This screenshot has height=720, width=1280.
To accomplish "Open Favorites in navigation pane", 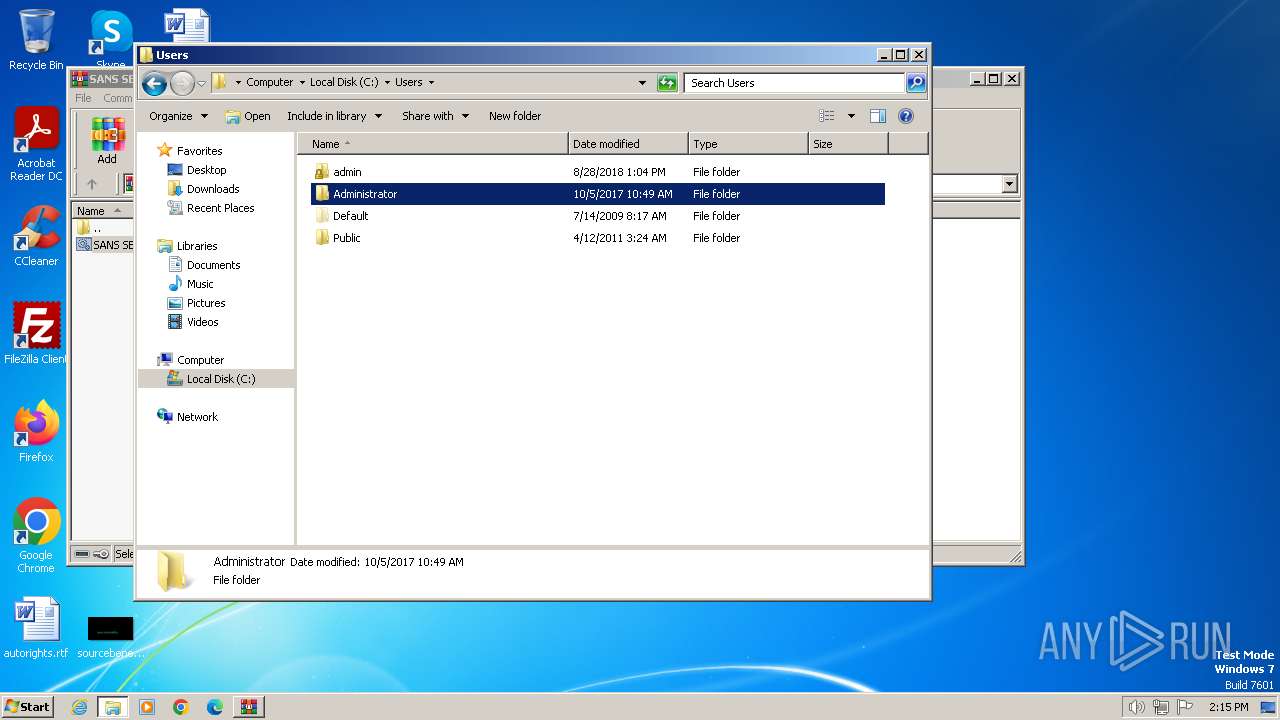I will coord(199,151).
